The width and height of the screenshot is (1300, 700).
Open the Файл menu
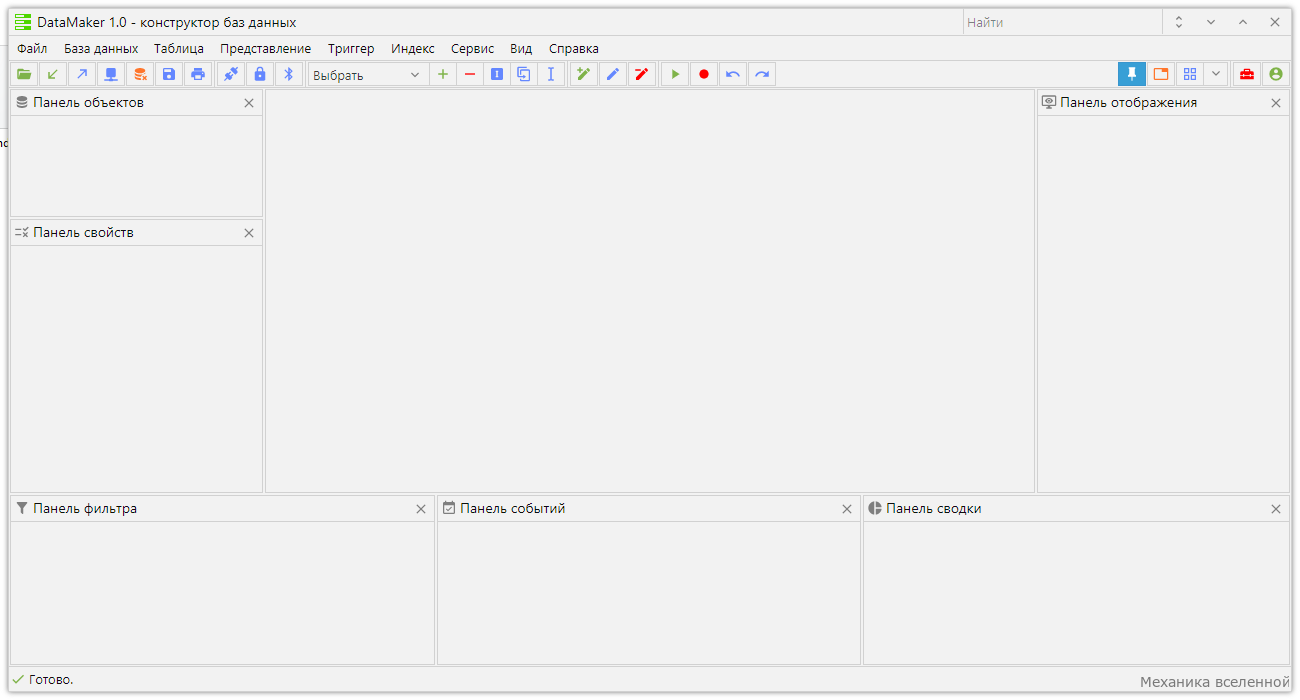point(32,48)
